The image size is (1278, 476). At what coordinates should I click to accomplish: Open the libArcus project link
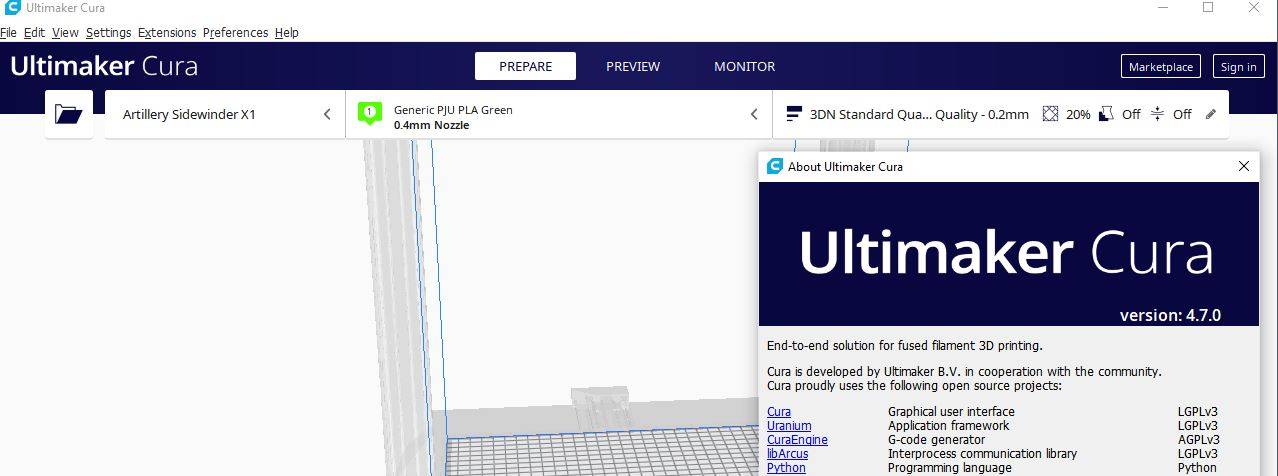tap(787, 453)
